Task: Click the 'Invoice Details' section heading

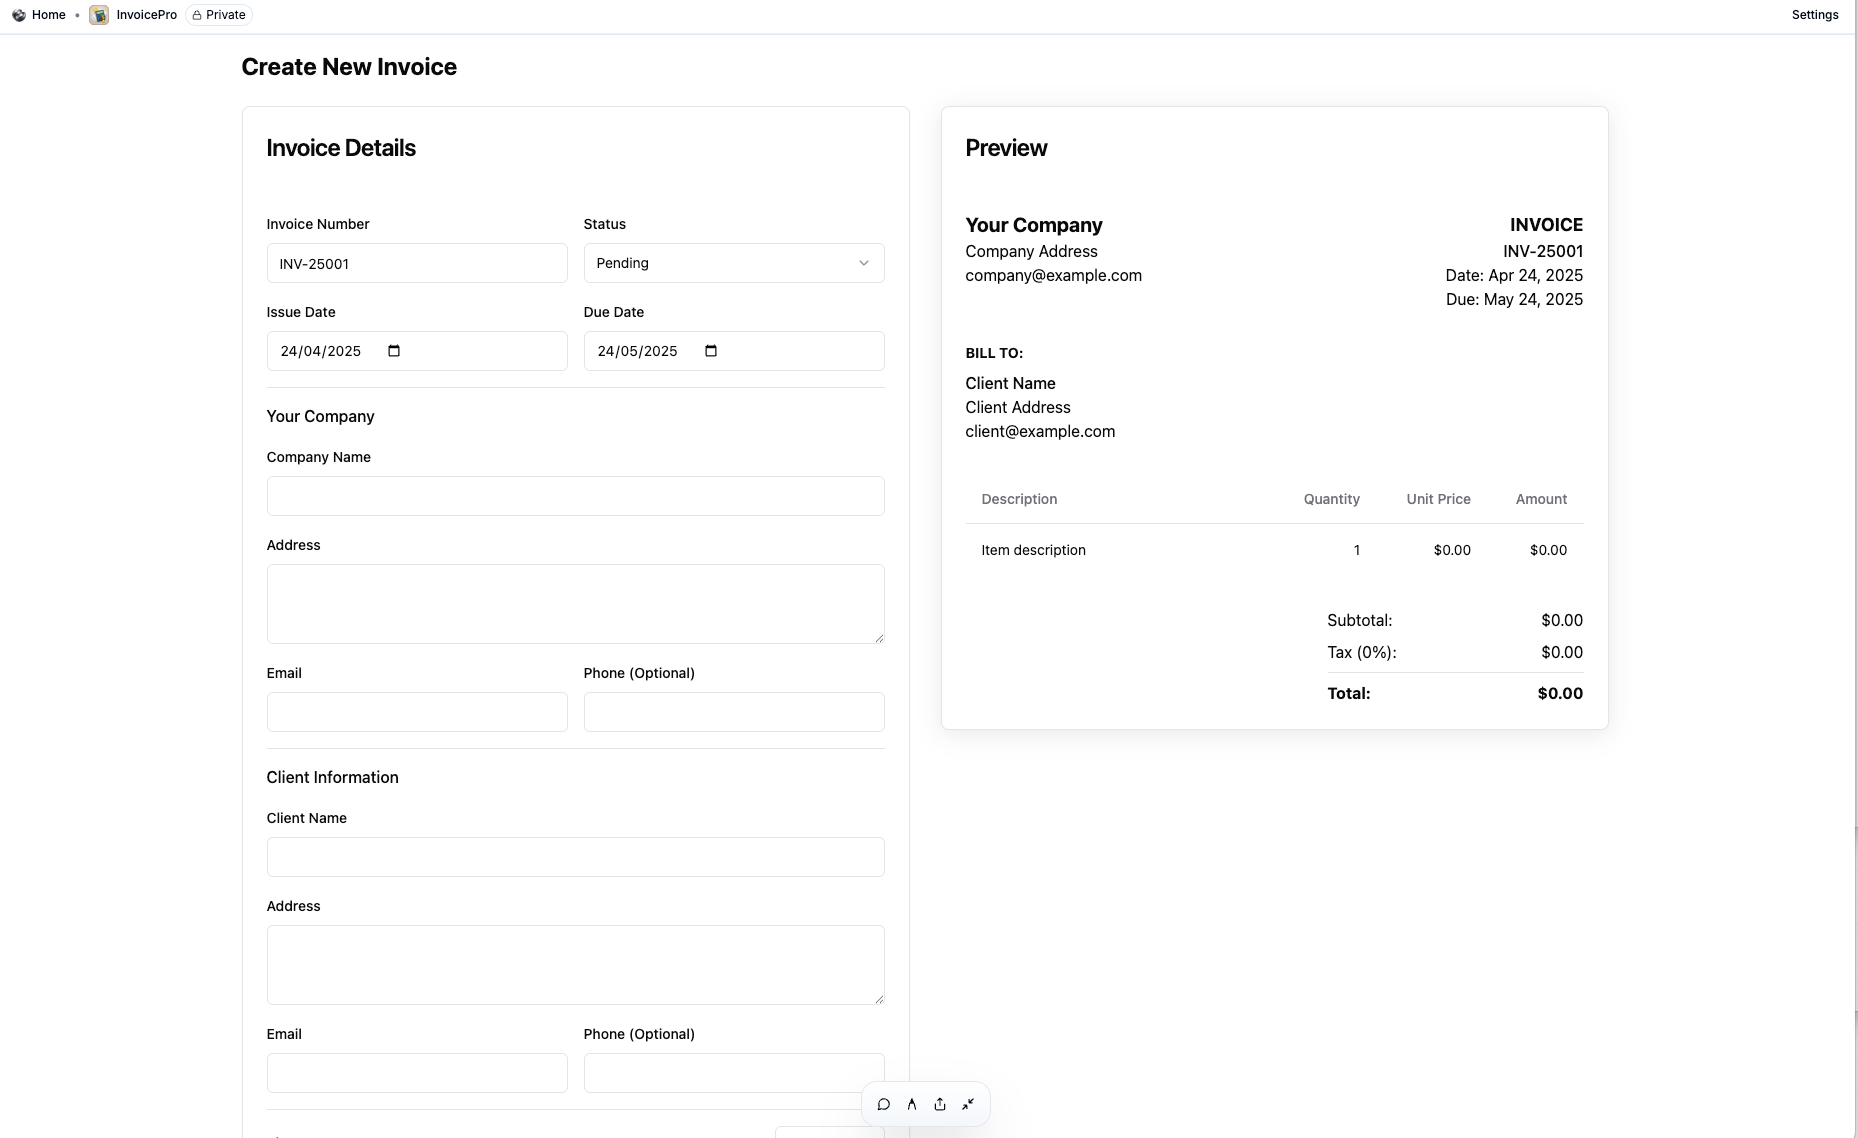Action: pyautogui.click(x=341, y=148)
